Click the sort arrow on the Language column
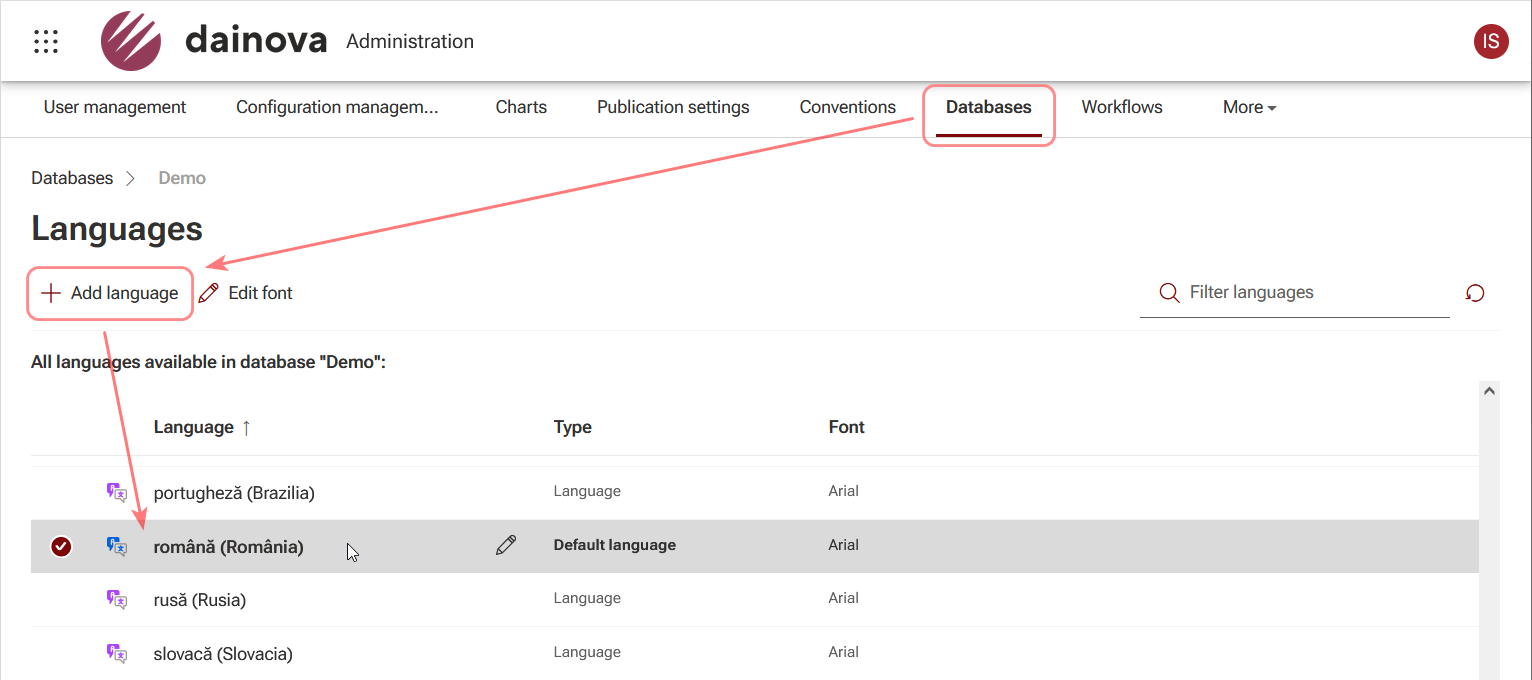 (246, 427)
